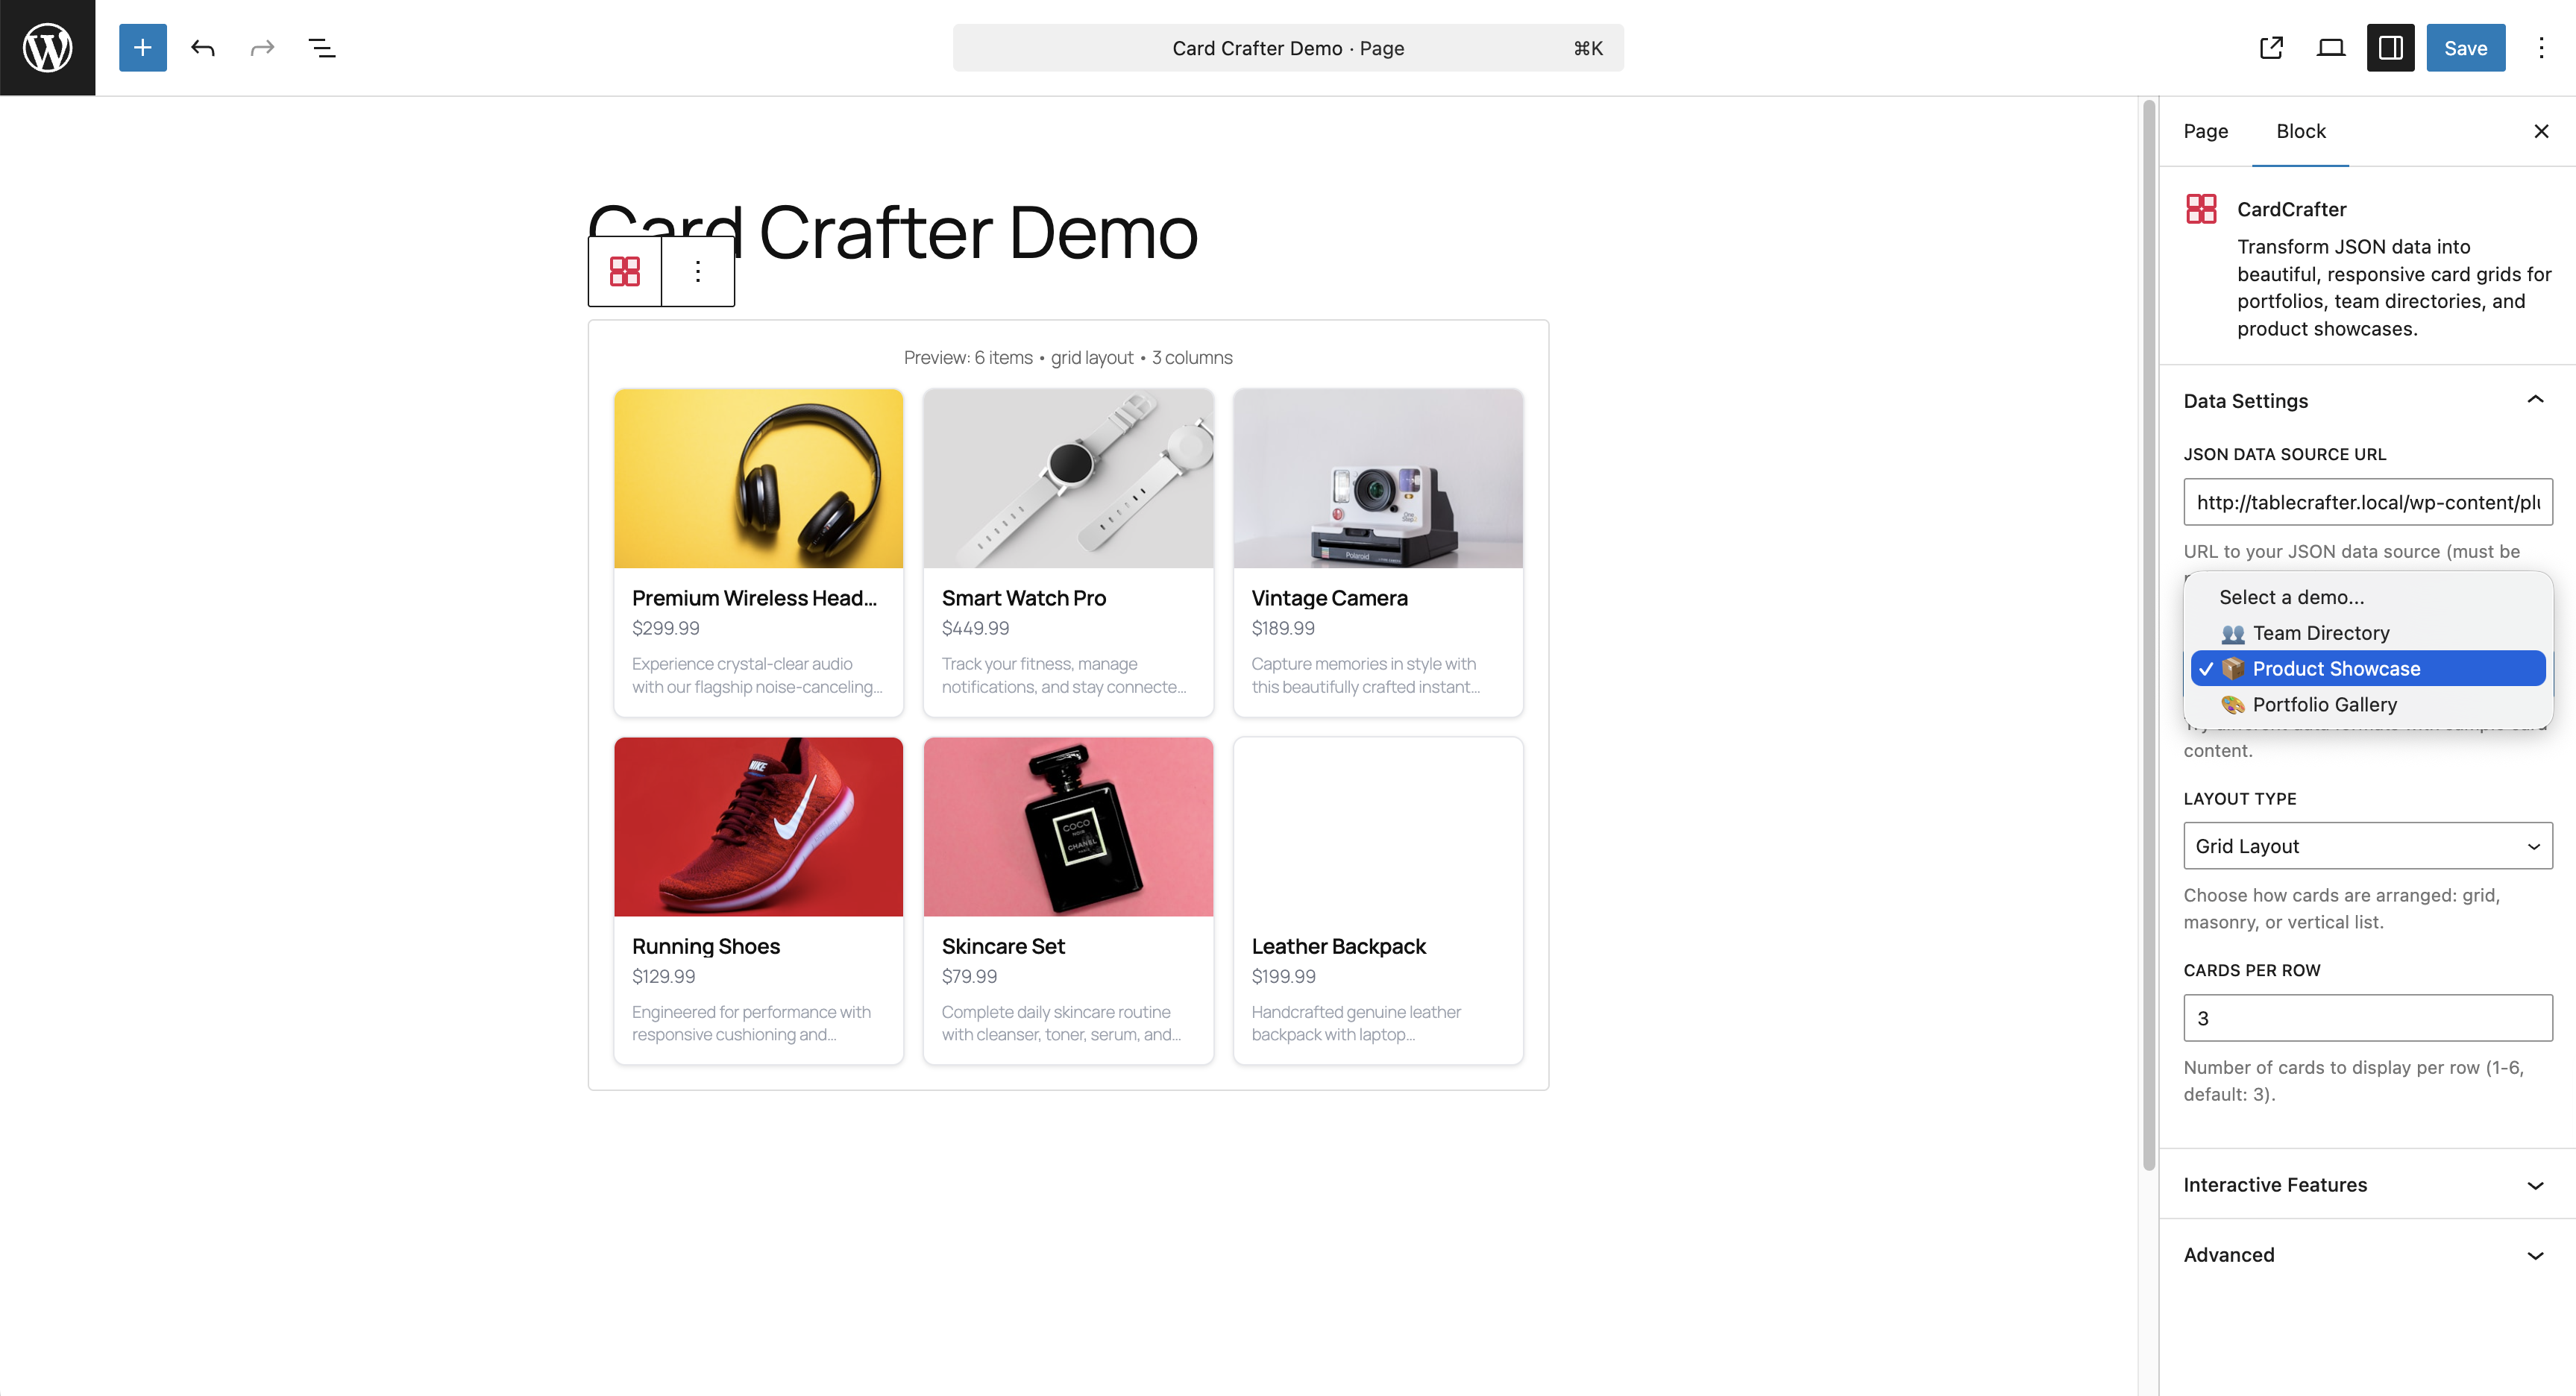Open the Grid Layout dropdown

tap(2367, 846)
